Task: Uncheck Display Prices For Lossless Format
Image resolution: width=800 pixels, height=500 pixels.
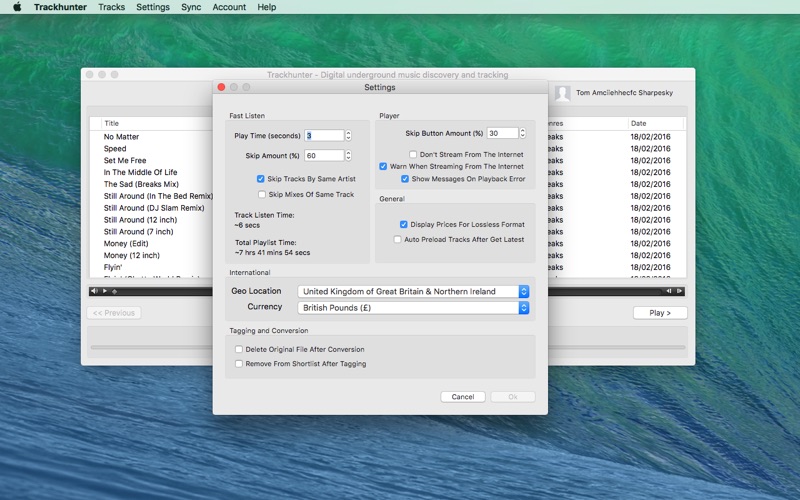Action: click(x=404, y=224)
